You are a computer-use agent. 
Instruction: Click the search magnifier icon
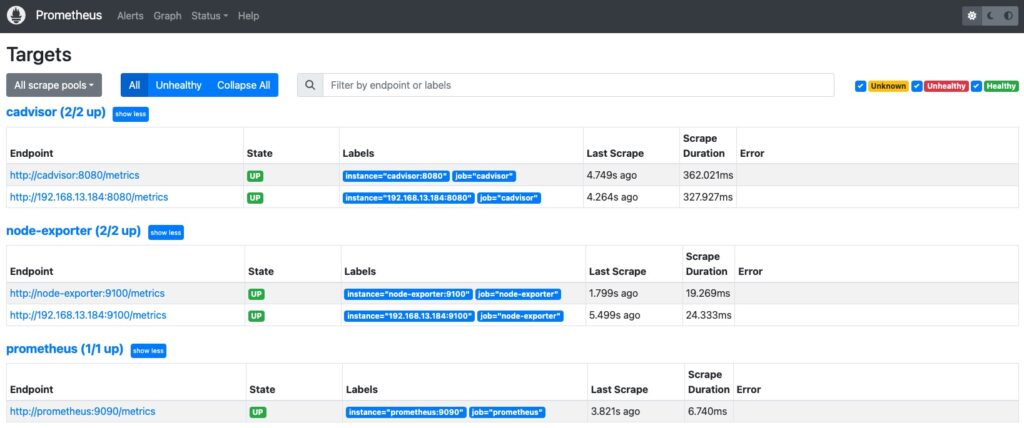coord(310,85)
